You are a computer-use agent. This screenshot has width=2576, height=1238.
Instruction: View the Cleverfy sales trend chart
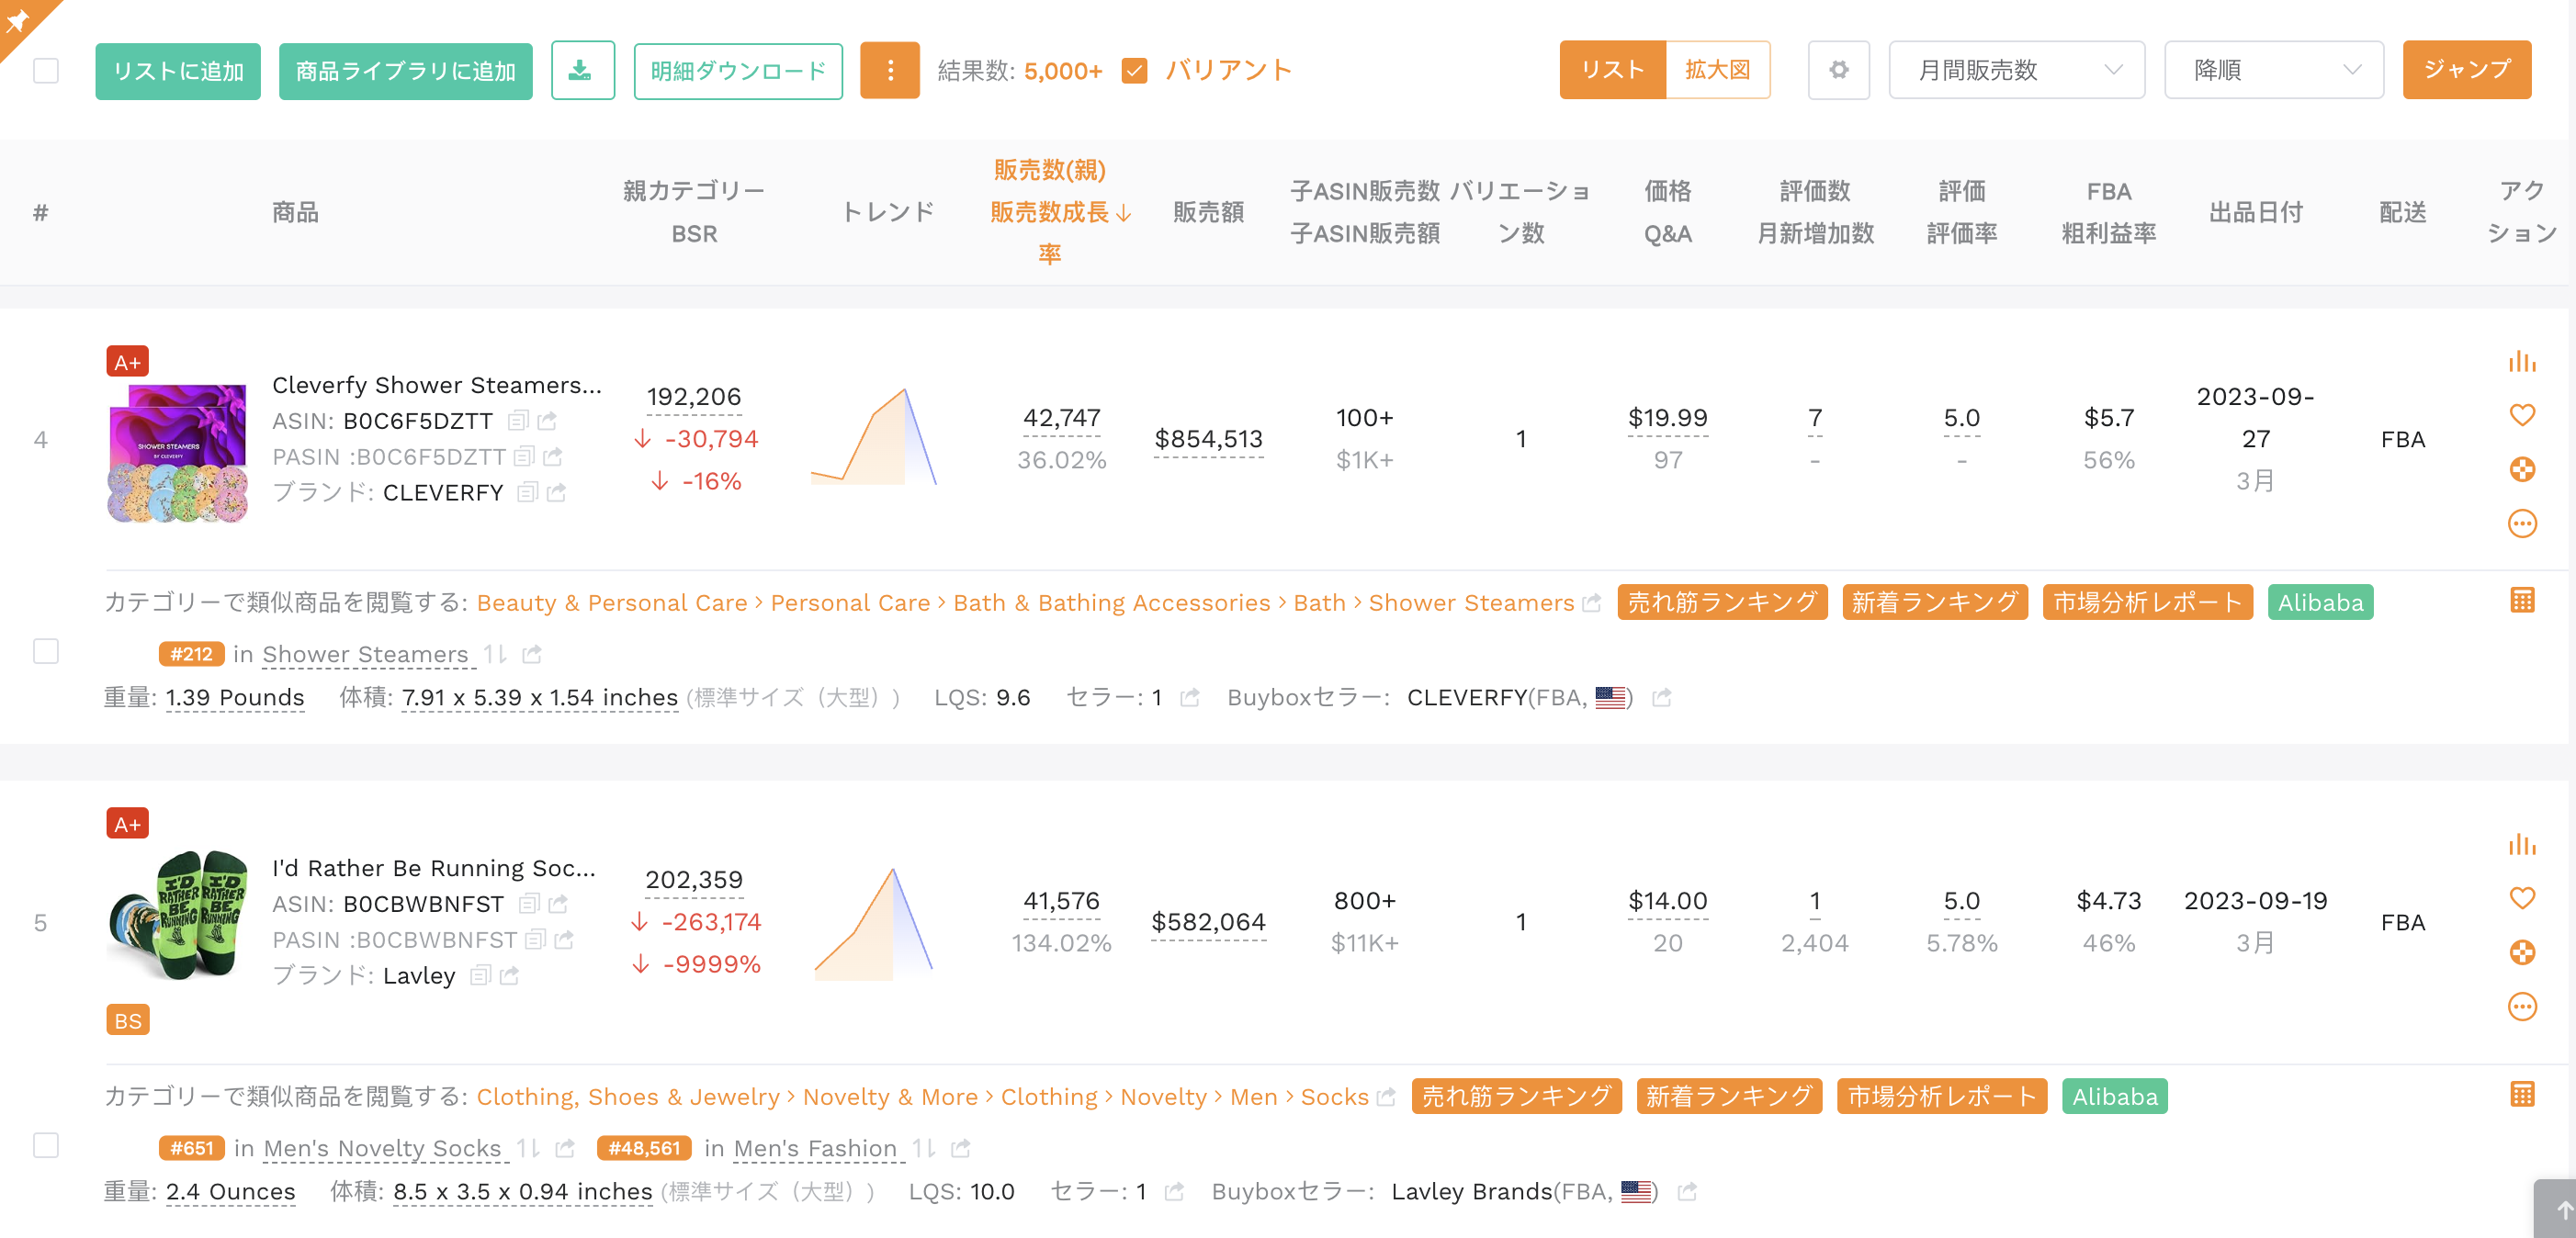coord(874,437)
